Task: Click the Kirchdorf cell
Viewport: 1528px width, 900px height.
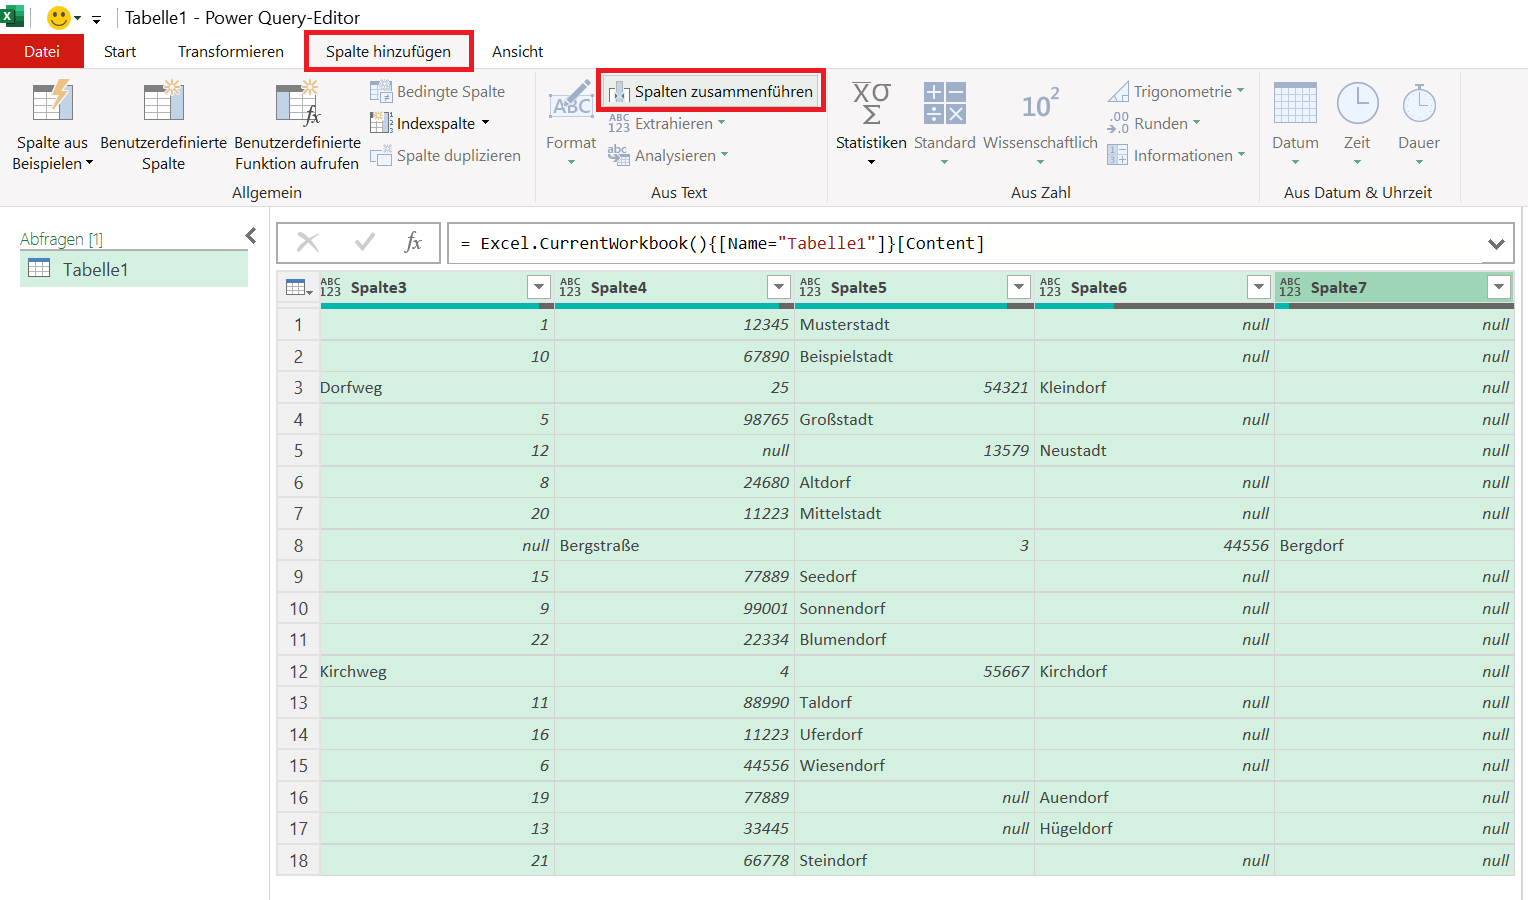Action: (x=1154, y=672)
